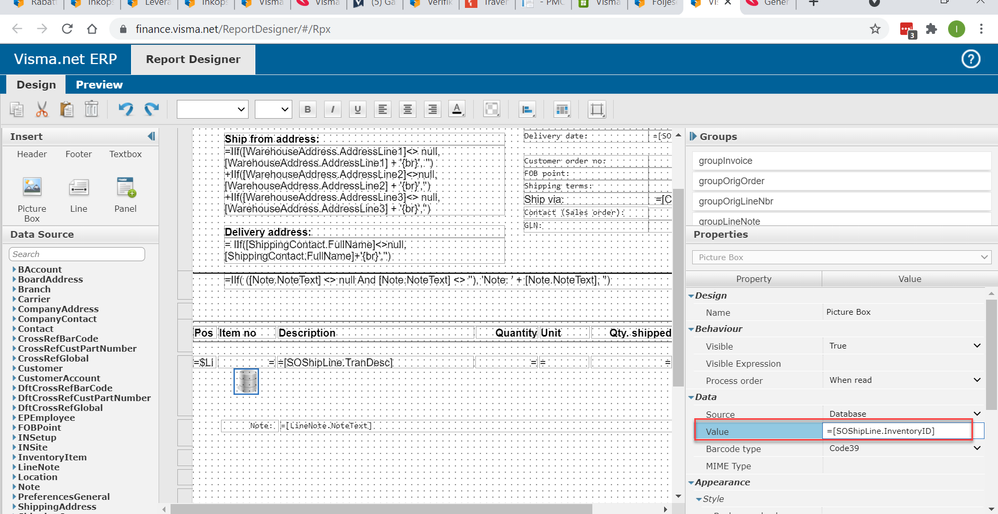Open the Visible property dropdown
The image size is (998, 514).
[x=976, y=346]
